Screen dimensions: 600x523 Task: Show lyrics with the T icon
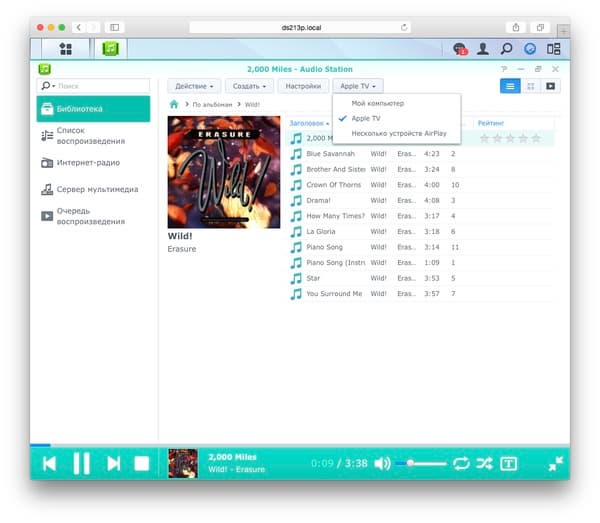[509, 464]
